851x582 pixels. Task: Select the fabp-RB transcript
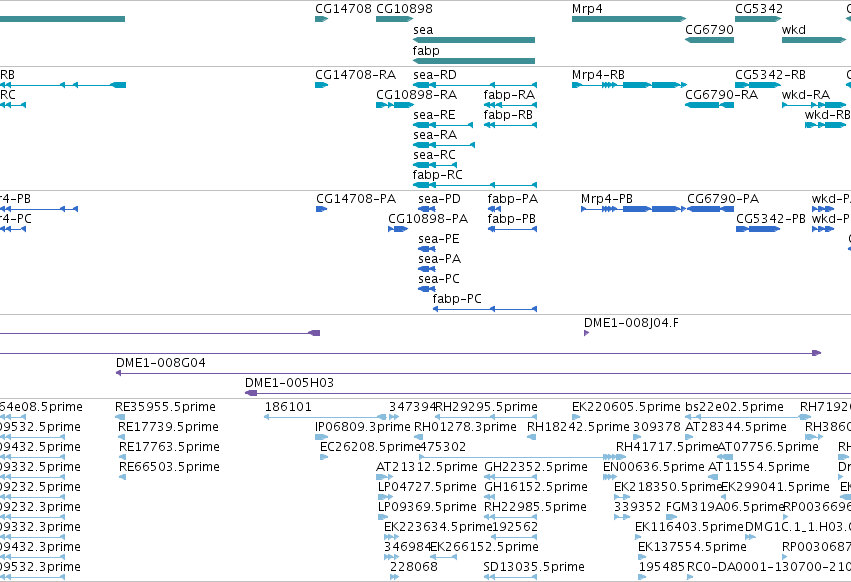tap(510, 125)
